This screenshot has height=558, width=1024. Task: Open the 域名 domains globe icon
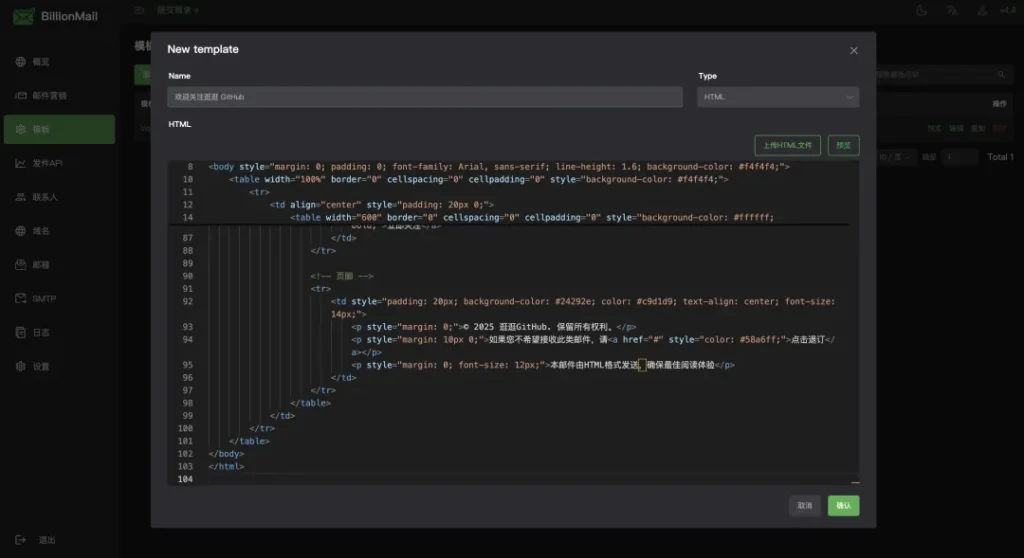tap(21, 231)
